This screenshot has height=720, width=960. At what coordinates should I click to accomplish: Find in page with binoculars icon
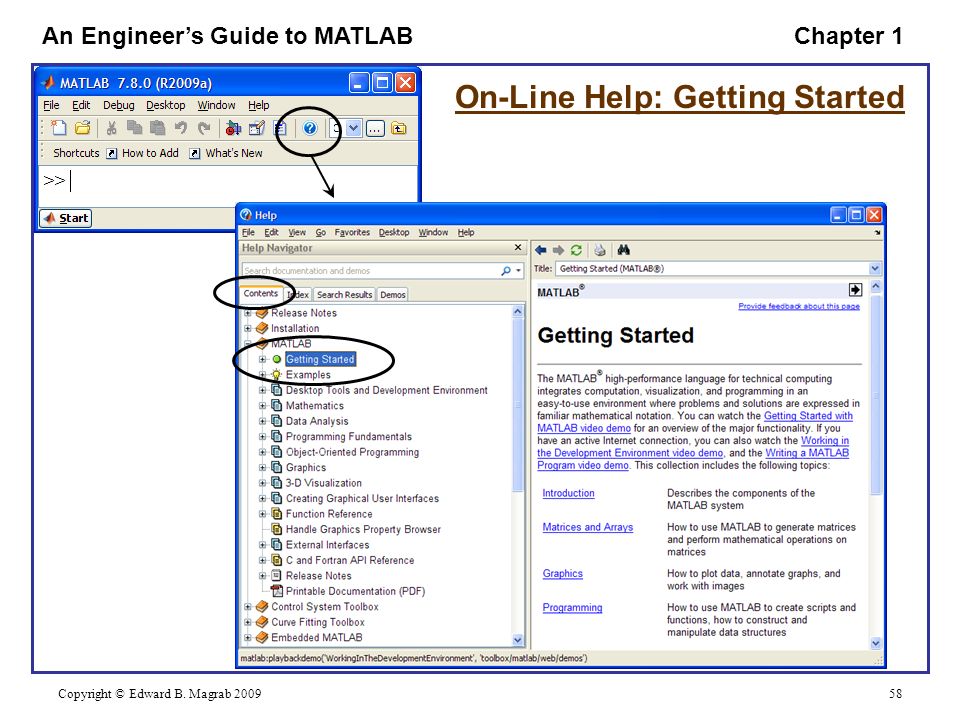[x=624, y=250]
